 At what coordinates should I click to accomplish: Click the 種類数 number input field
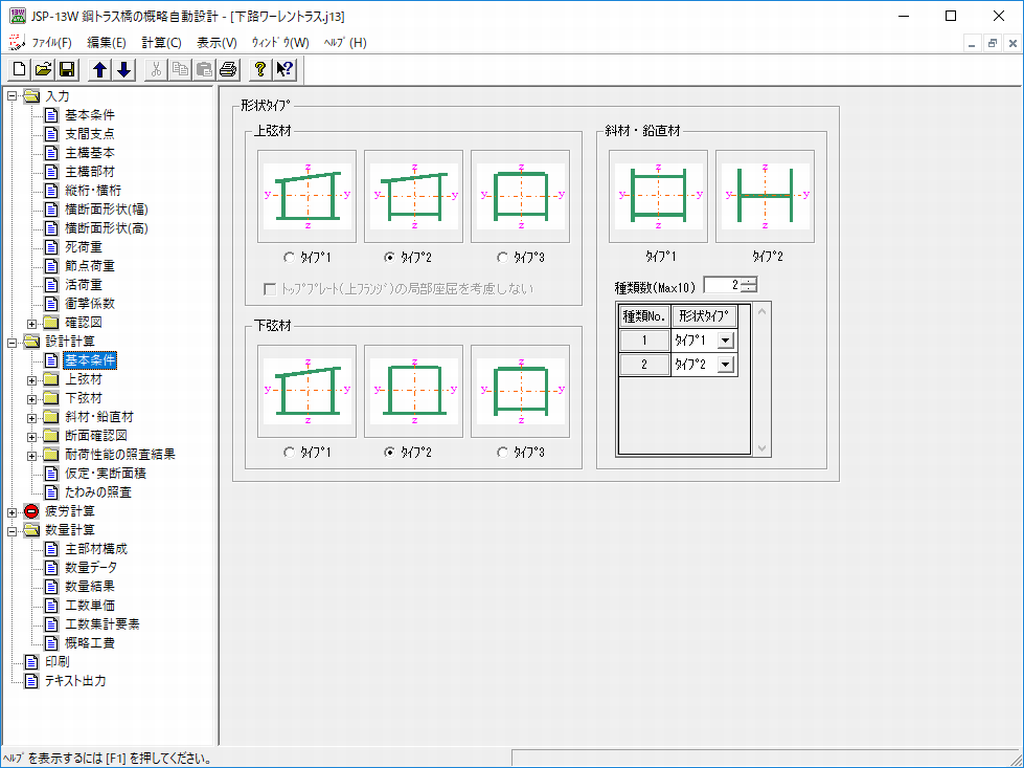[x=722, y=285]
